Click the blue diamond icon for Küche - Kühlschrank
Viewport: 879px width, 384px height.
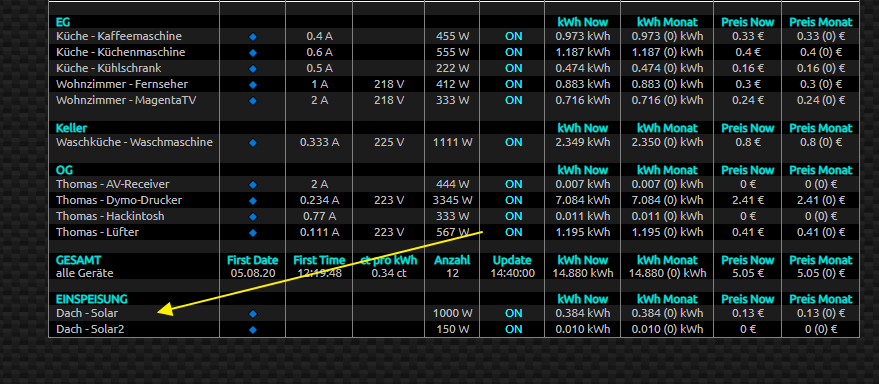point(253,68)
